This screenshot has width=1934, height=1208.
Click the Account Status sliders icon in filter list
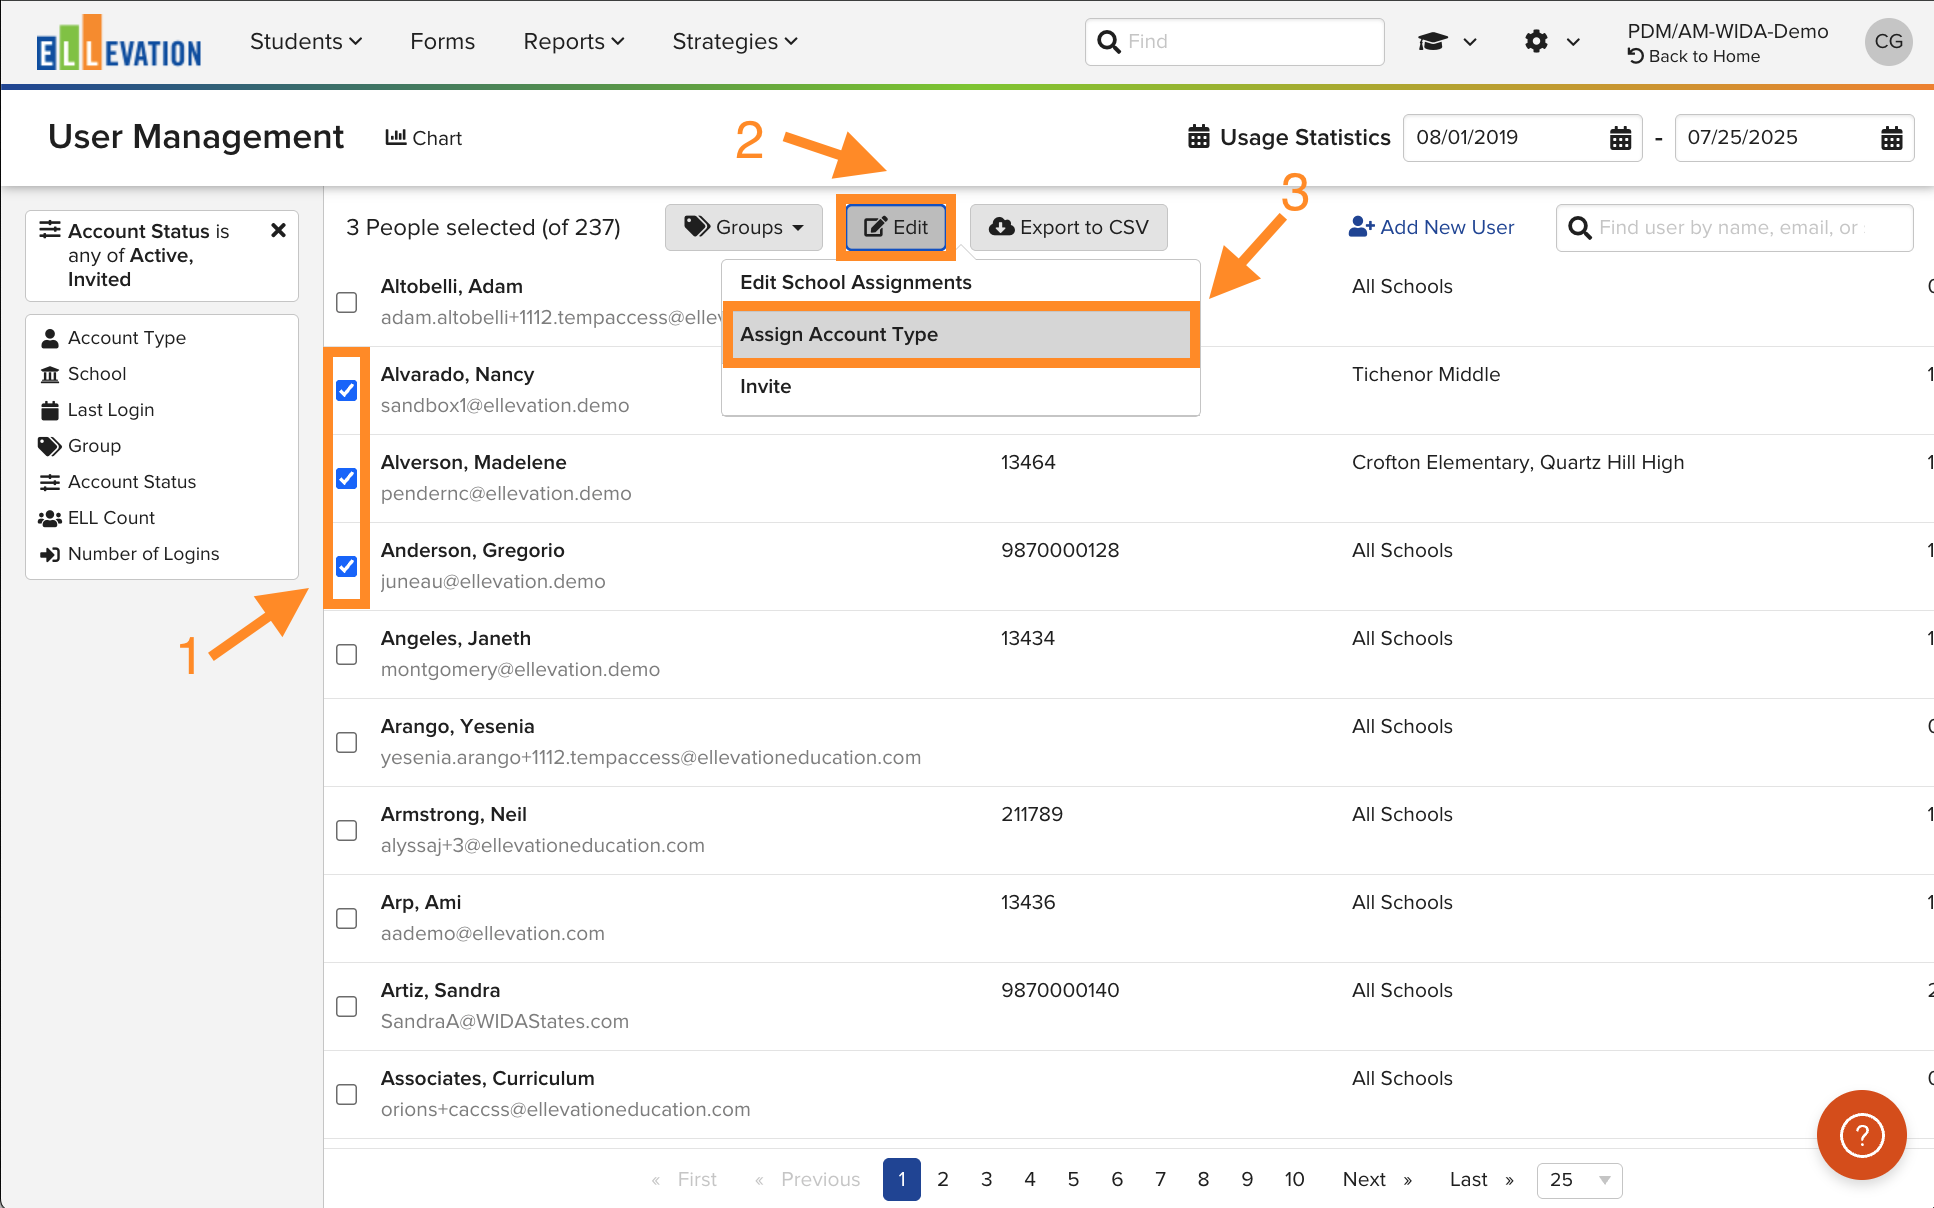click(50, 482)
